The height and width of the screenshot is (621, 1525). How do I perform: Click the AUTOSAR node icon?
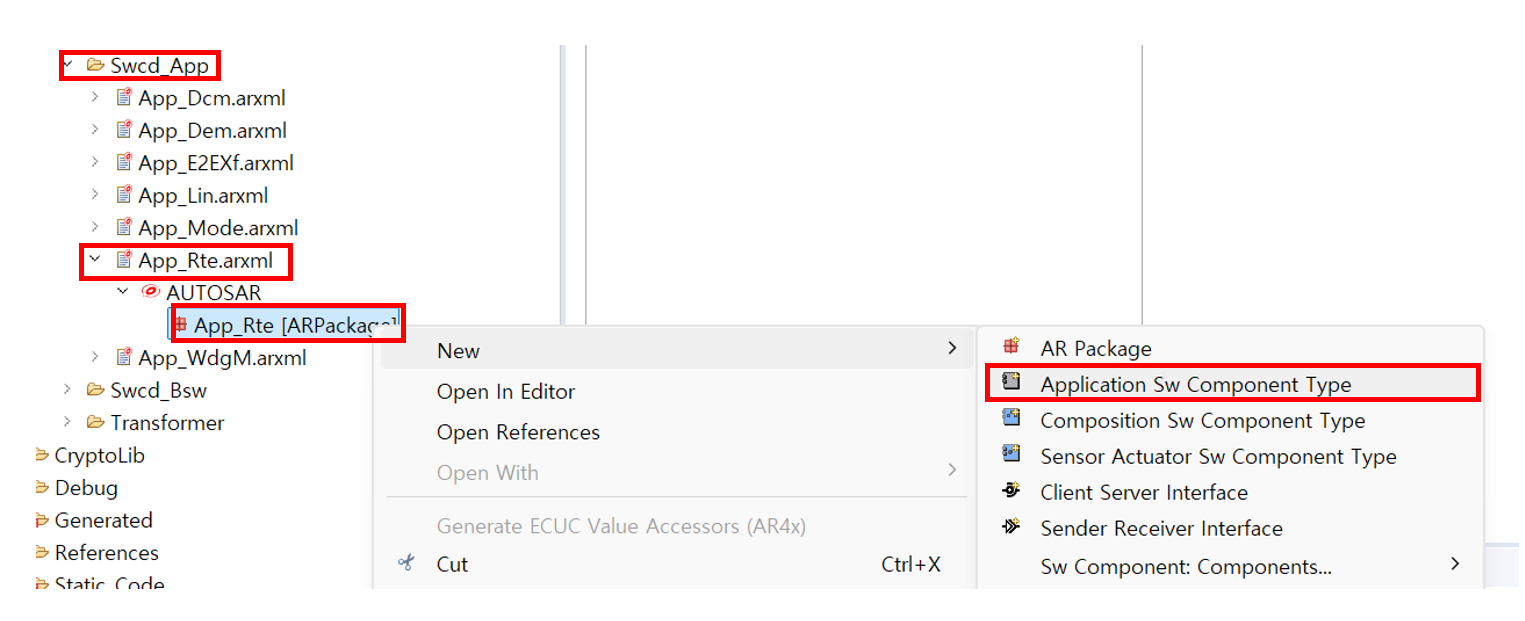click(151, 292)
